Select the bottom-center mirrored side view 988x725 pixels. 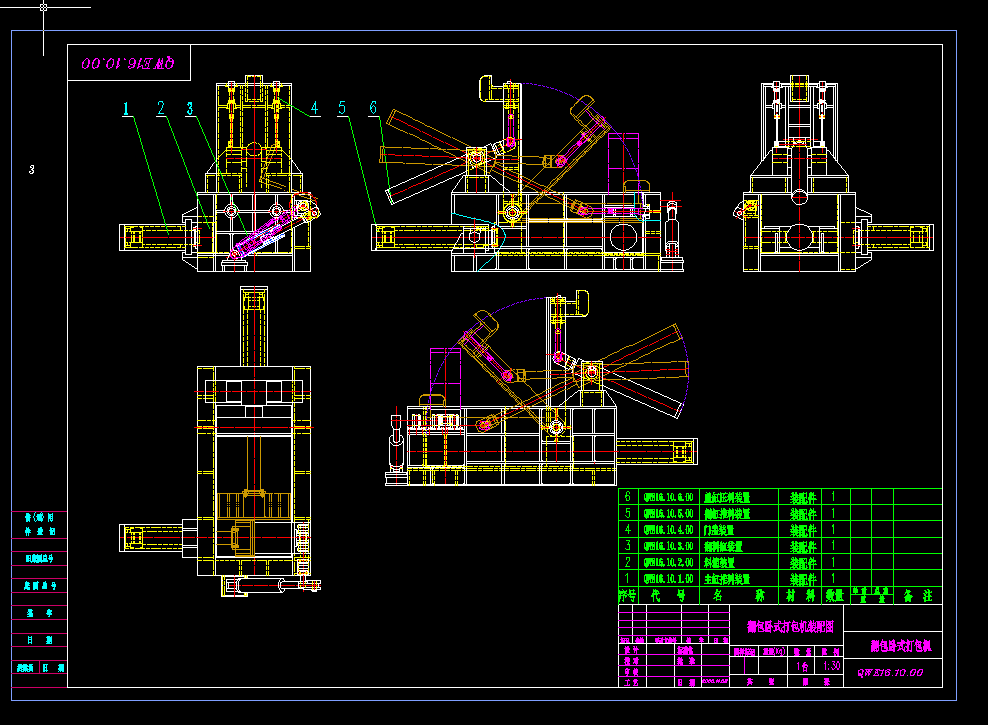(541, 388)
